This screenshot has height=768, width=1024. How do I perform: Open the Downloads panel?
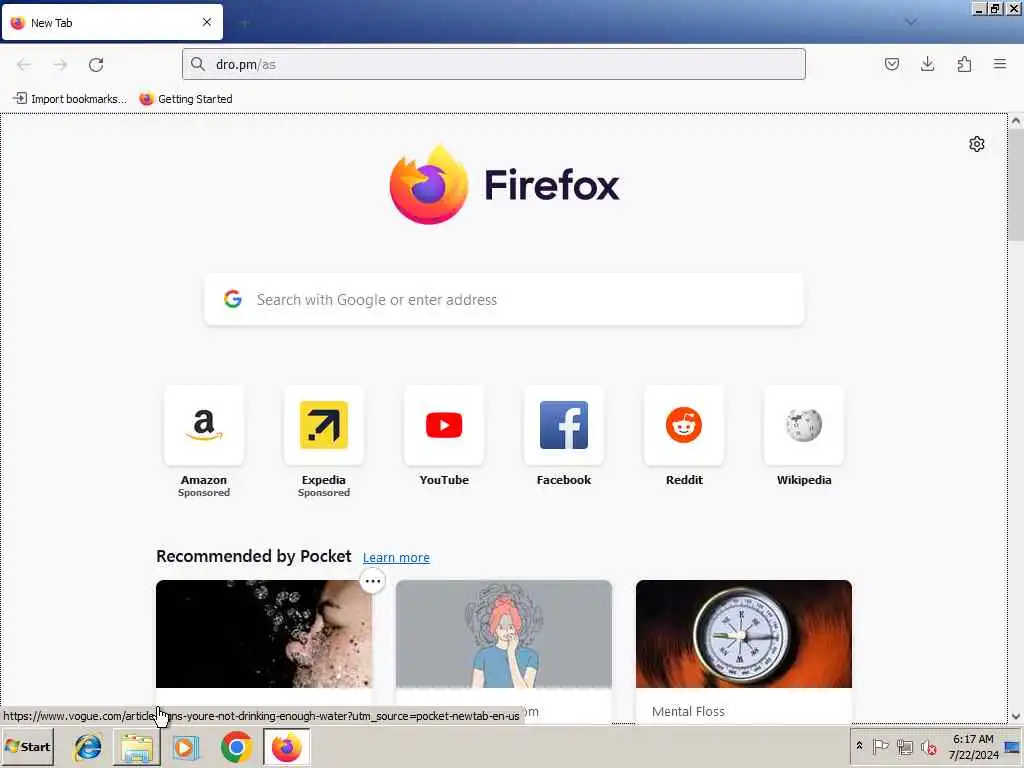coord(927,64)
